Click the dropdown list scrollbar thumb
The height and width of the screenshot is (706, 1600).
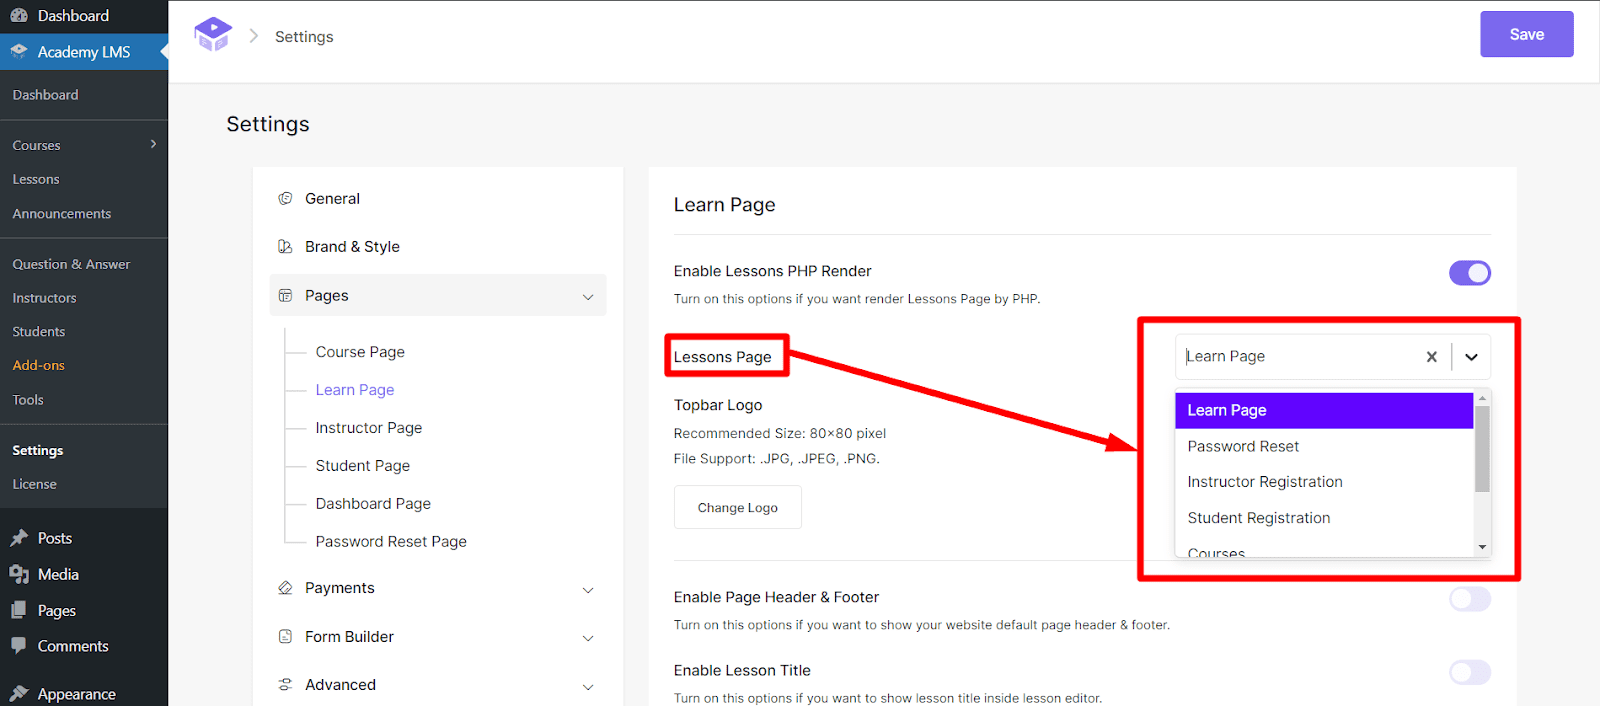(x=1482, y=449)
